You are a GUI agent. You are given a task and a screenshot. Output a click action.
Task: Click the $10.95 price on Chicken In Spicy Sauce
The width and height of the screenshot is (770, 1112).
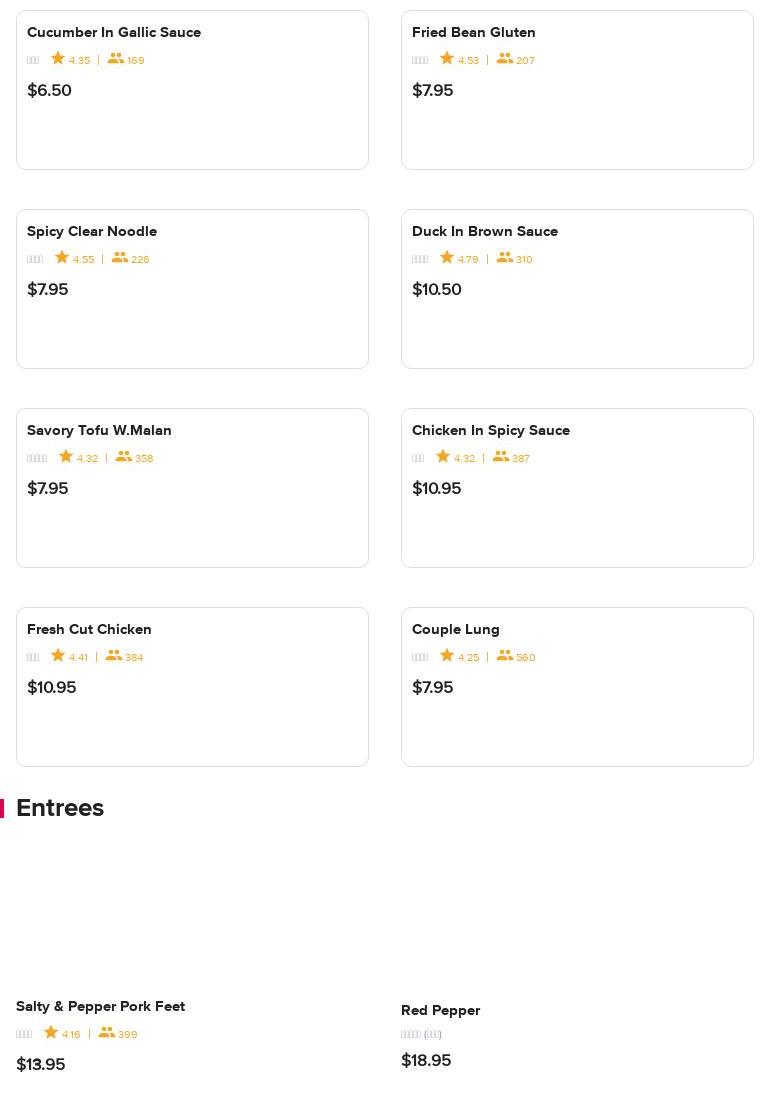[x=437, y=488]
